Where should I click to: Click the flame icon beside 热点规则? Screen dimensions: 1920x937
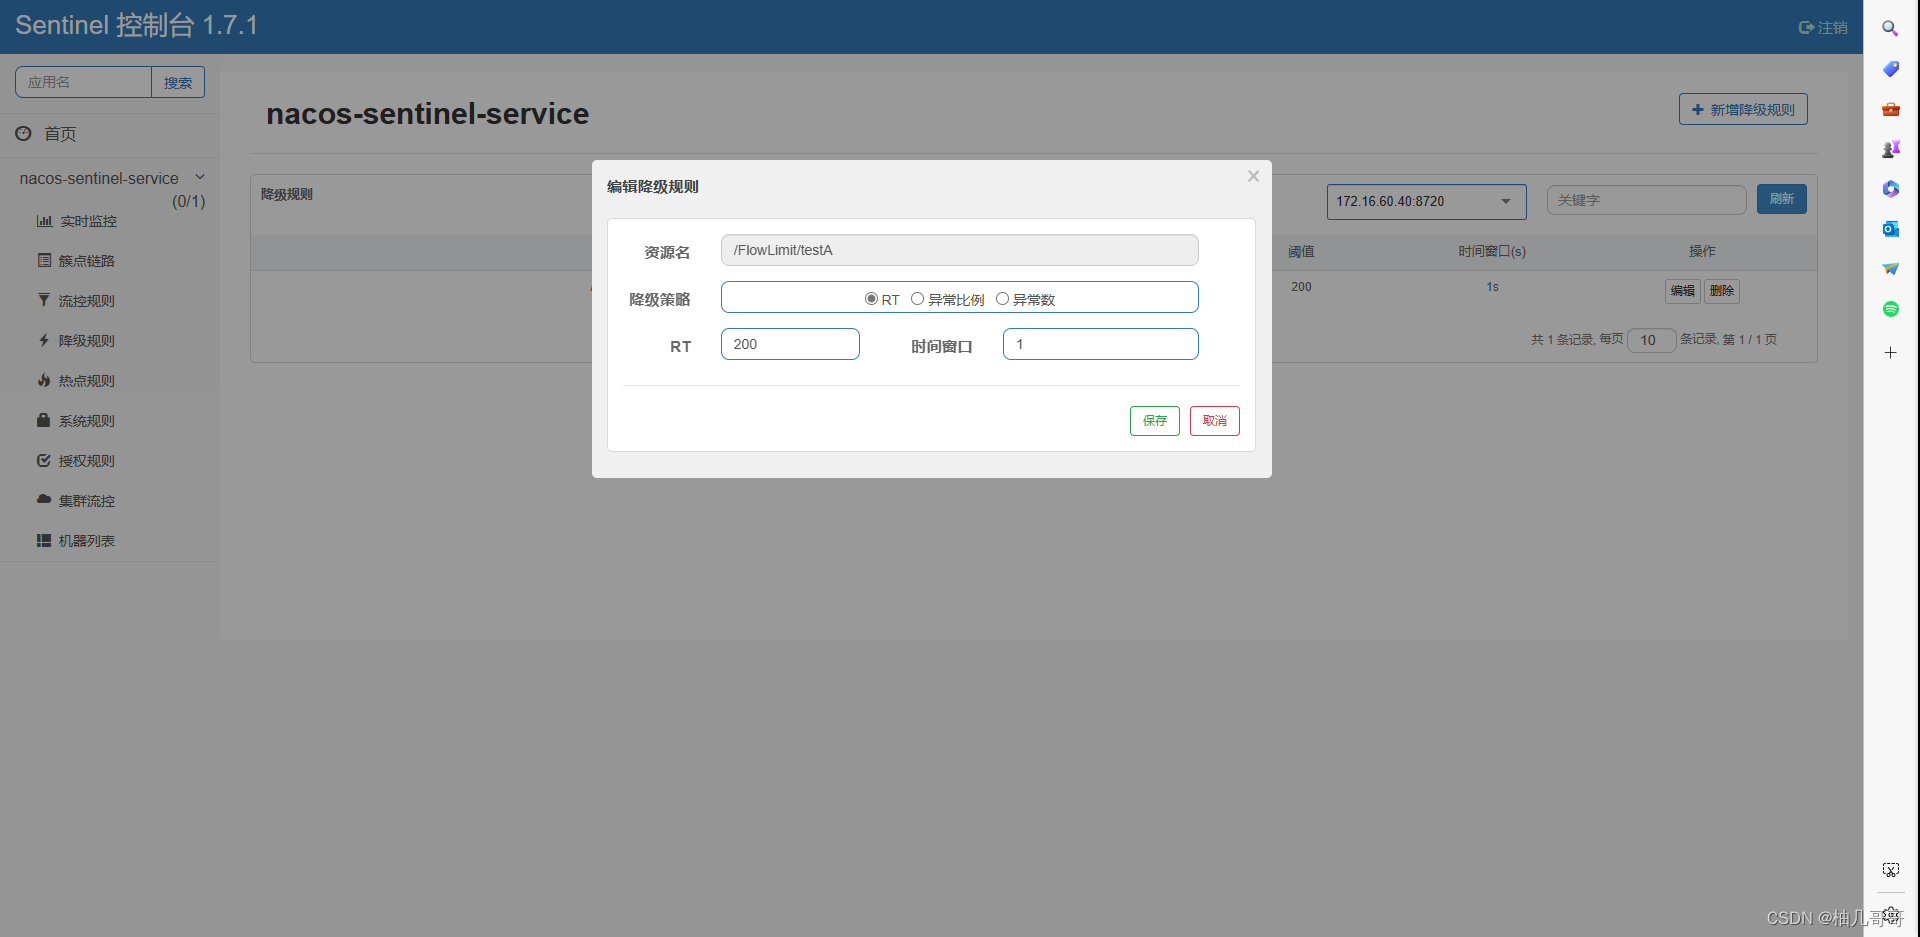point(44,380)
